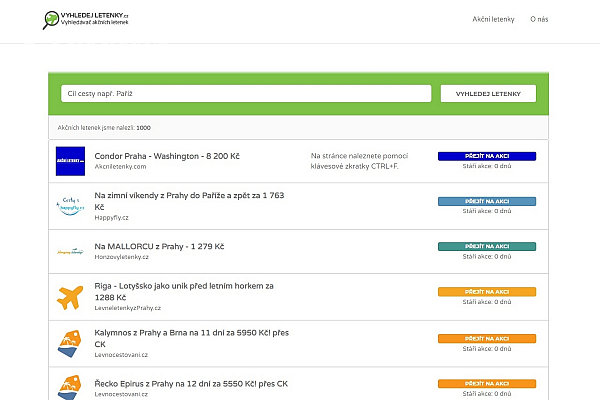Click the orange airplane icon for Riga
600x400 pixels.
70,297
